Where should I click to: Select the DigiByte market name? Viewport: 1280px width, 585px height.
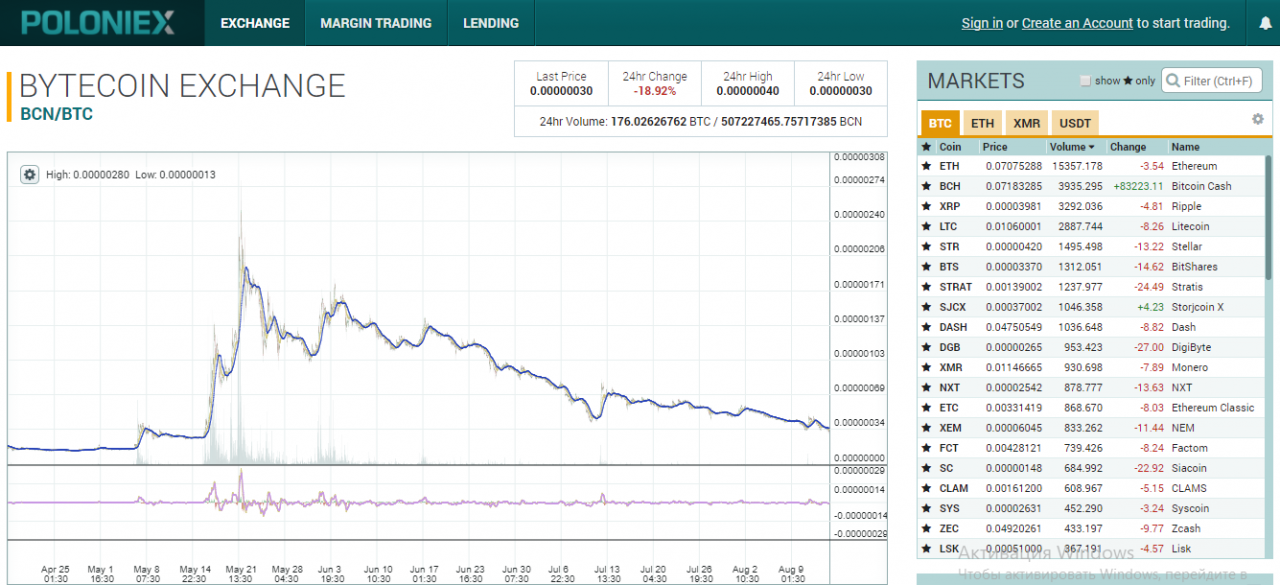(x=1191, y=347)
